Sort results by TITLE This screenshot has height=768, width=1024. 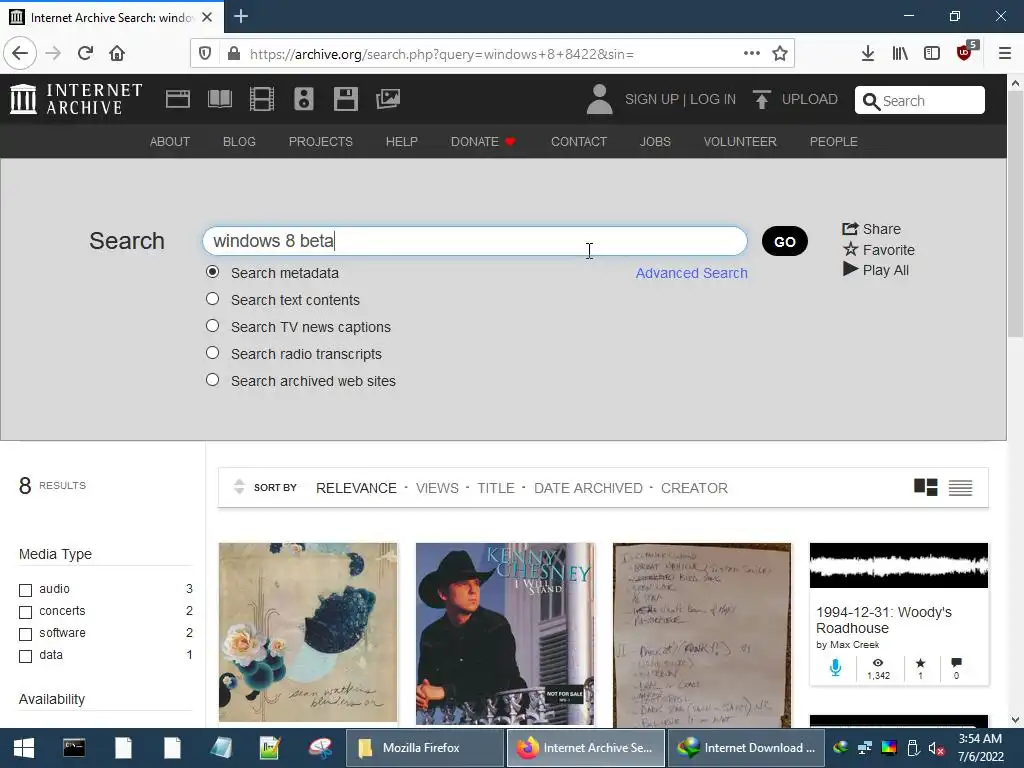[x=496, y=488]
